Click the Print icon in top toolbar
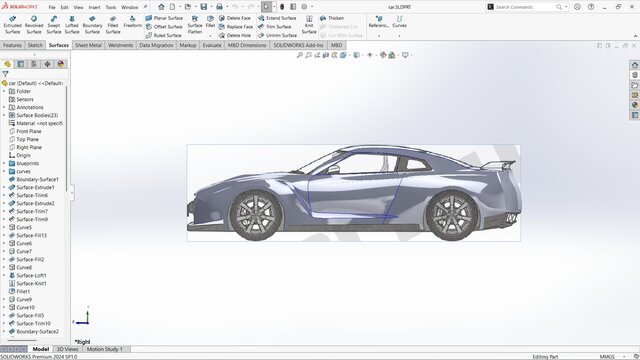 coord(219,7)
